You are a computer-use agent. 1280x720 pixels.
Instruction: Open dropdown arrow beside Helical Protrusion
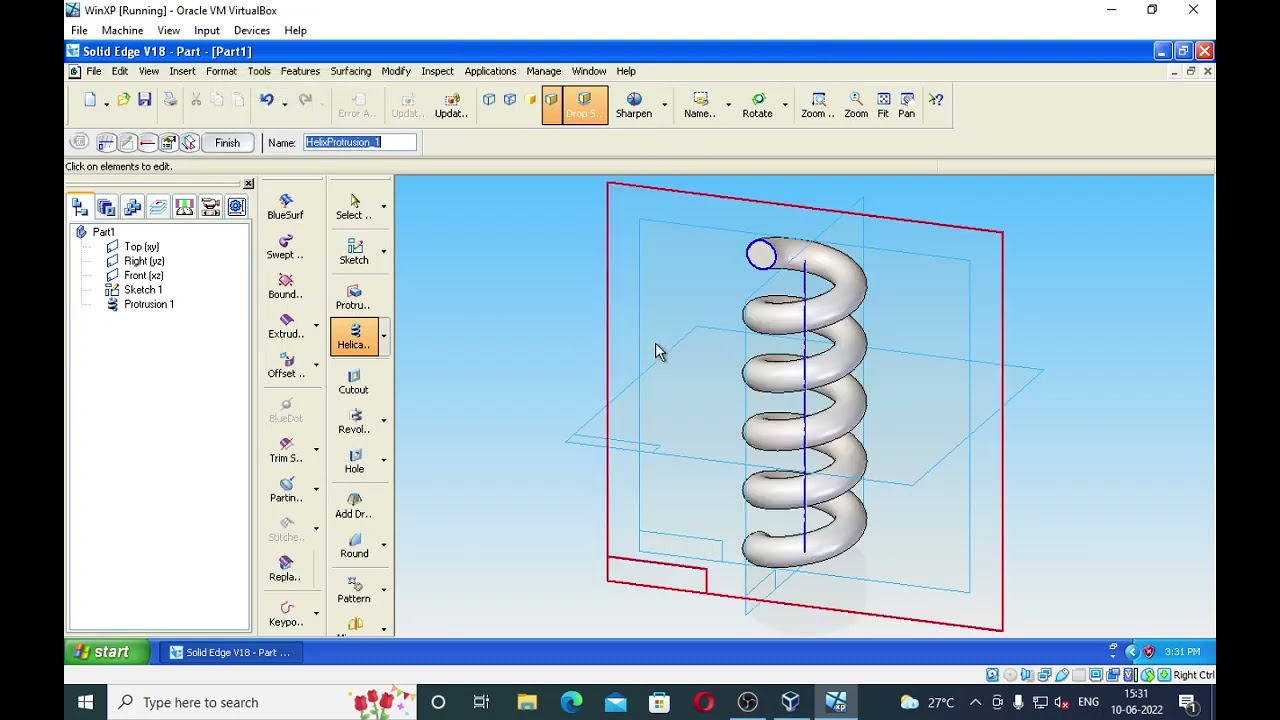(384, 336)
